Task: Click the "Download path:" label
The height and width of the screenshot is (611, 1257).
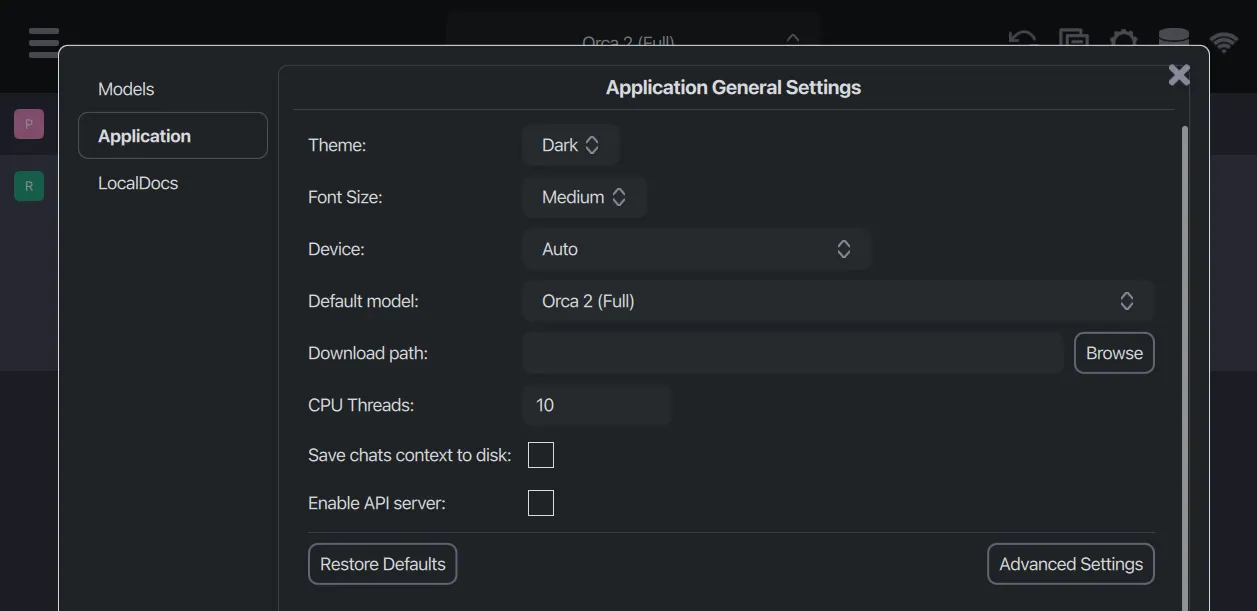Action: 368,353
